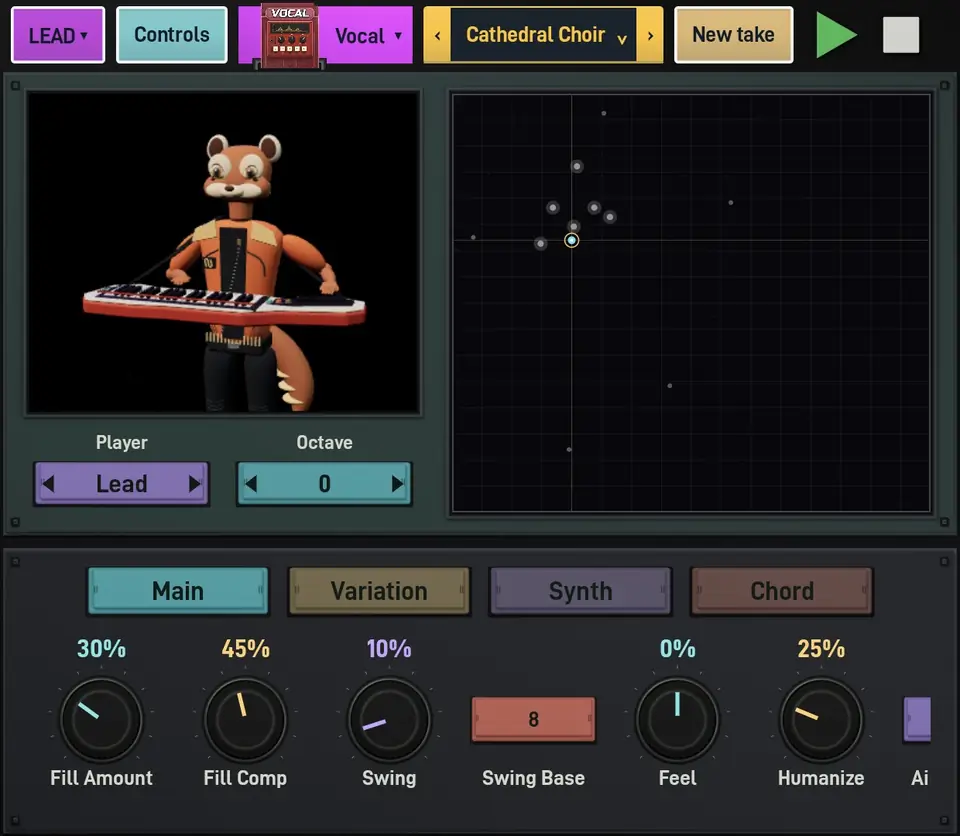
Task: Click the 45% Fill Comp value
Action: tap(246, 649)
